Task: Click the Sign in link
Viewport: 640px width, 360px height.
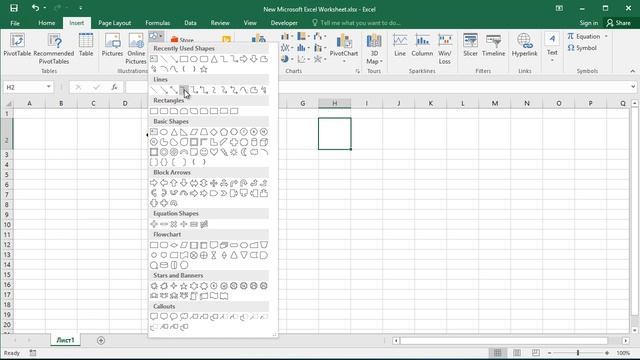Action: point(589,23)
